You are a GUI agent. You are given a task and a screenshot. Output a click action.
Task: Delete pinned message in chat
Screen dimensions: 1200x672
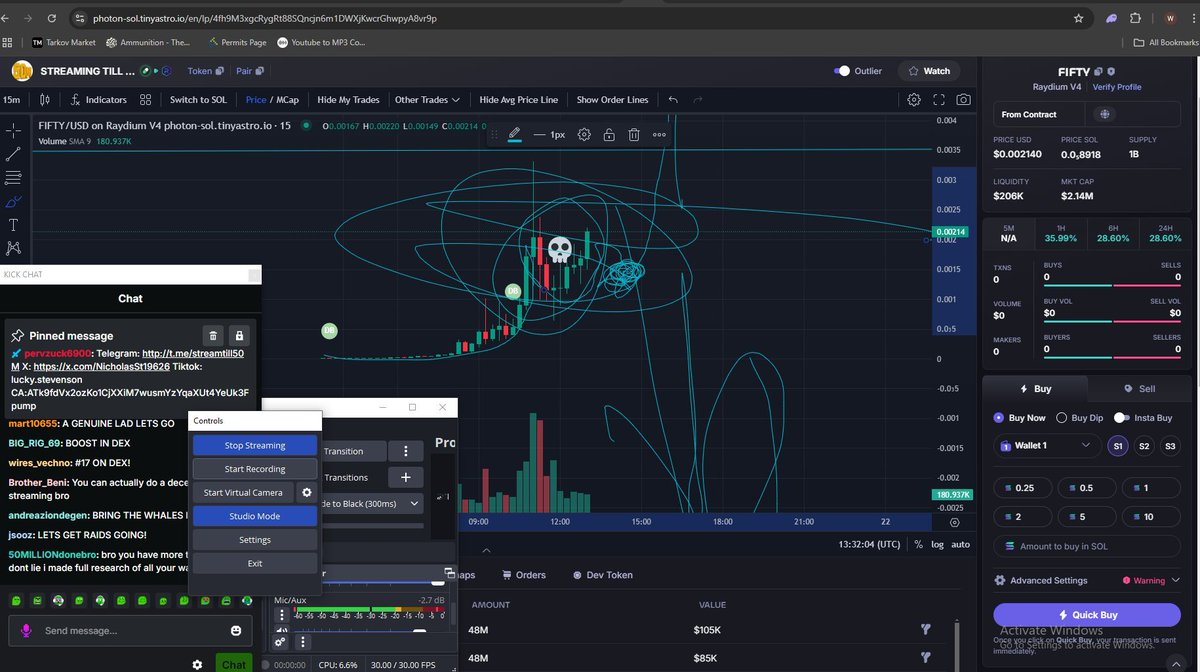click(x=213, y=335)
